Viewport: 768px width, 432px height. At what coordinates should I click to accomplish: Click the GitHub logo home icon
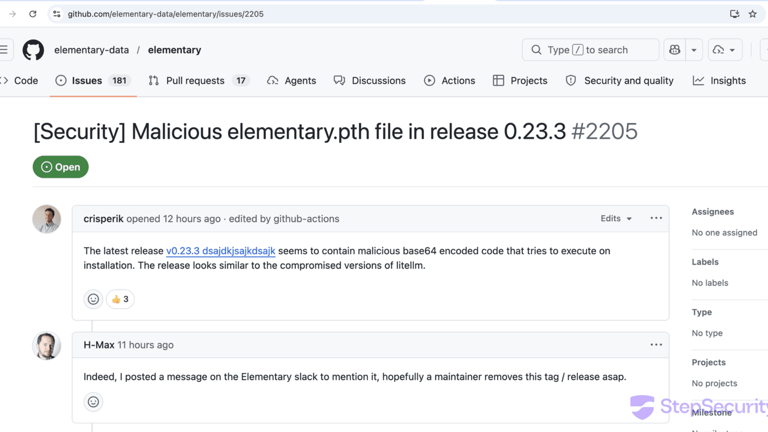point(33,50)
